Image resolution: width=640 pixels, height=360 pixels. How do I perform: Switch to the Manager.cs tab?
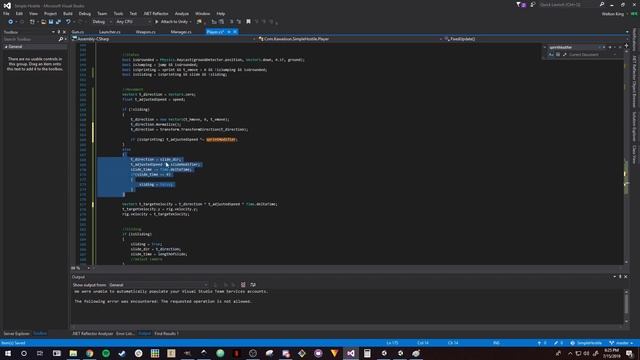[x=181, y=32]
